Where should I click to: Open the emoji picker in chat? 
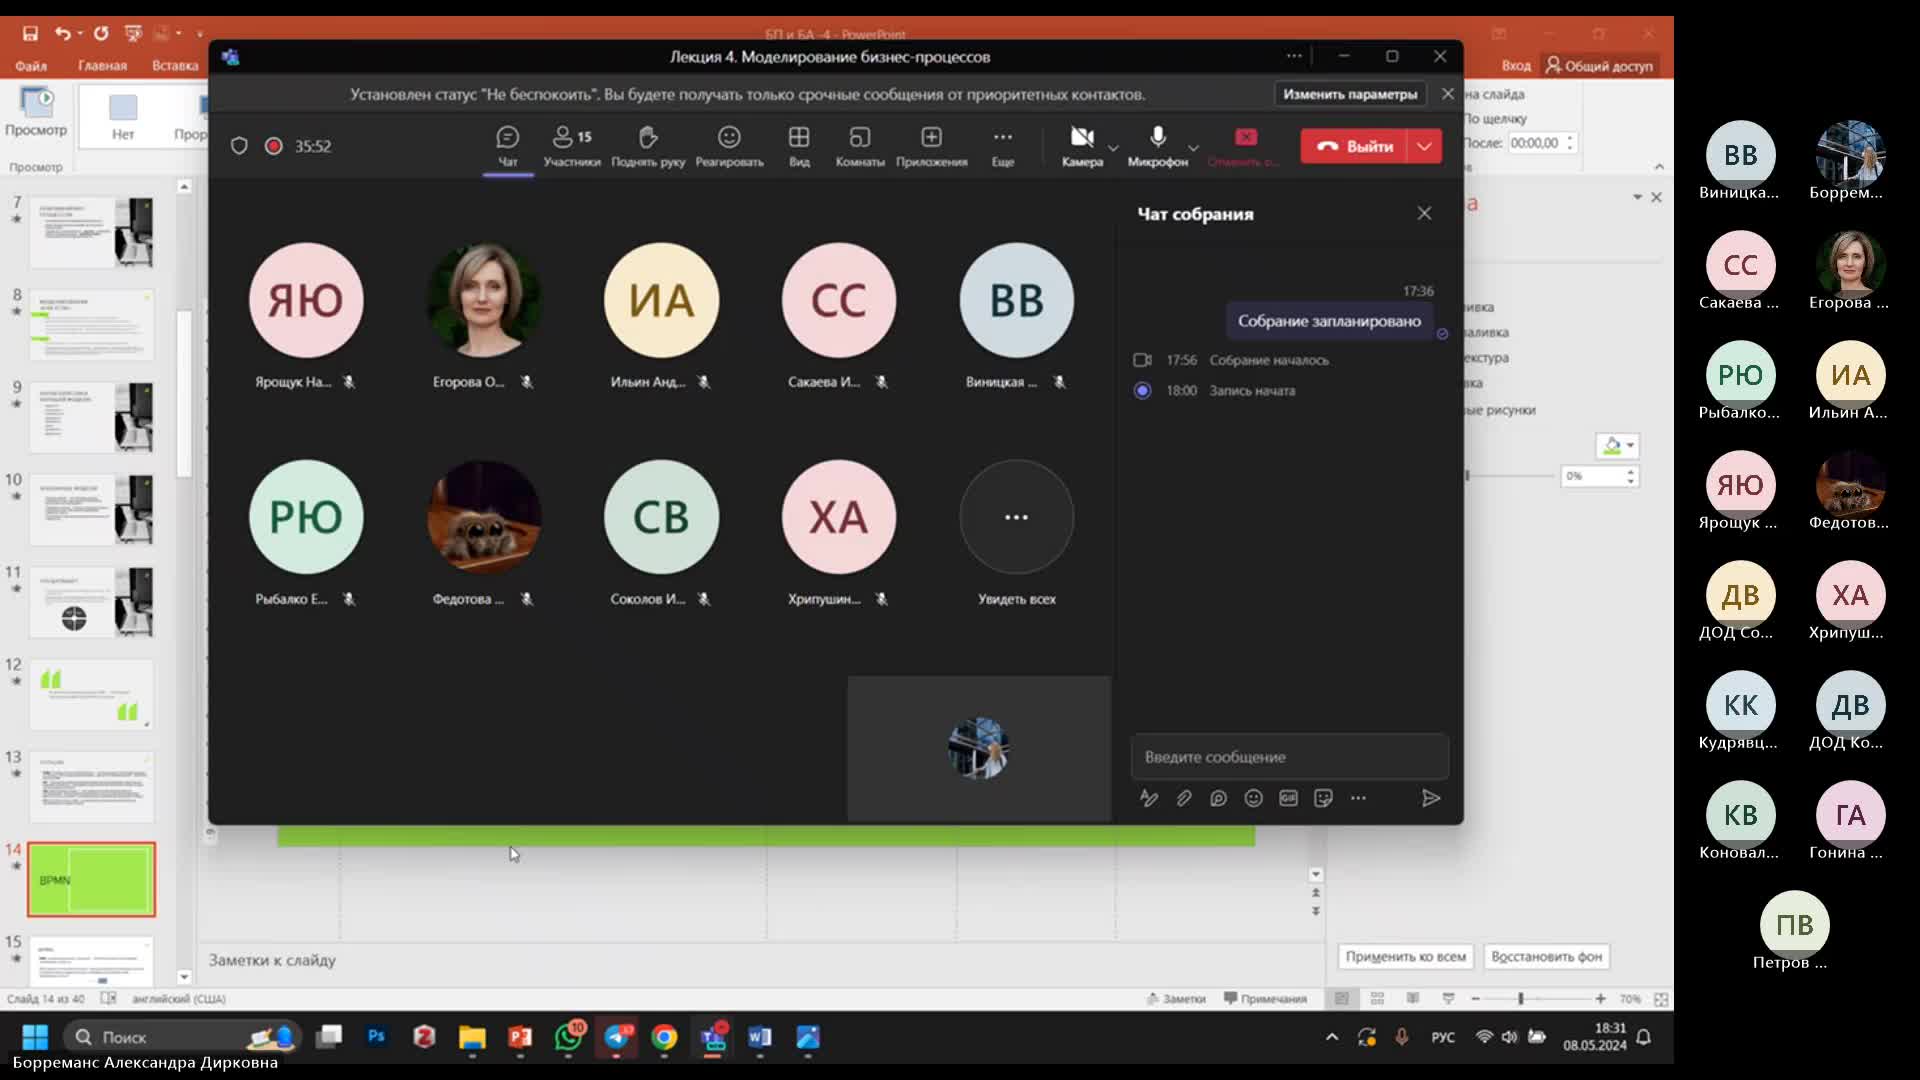1253,798
